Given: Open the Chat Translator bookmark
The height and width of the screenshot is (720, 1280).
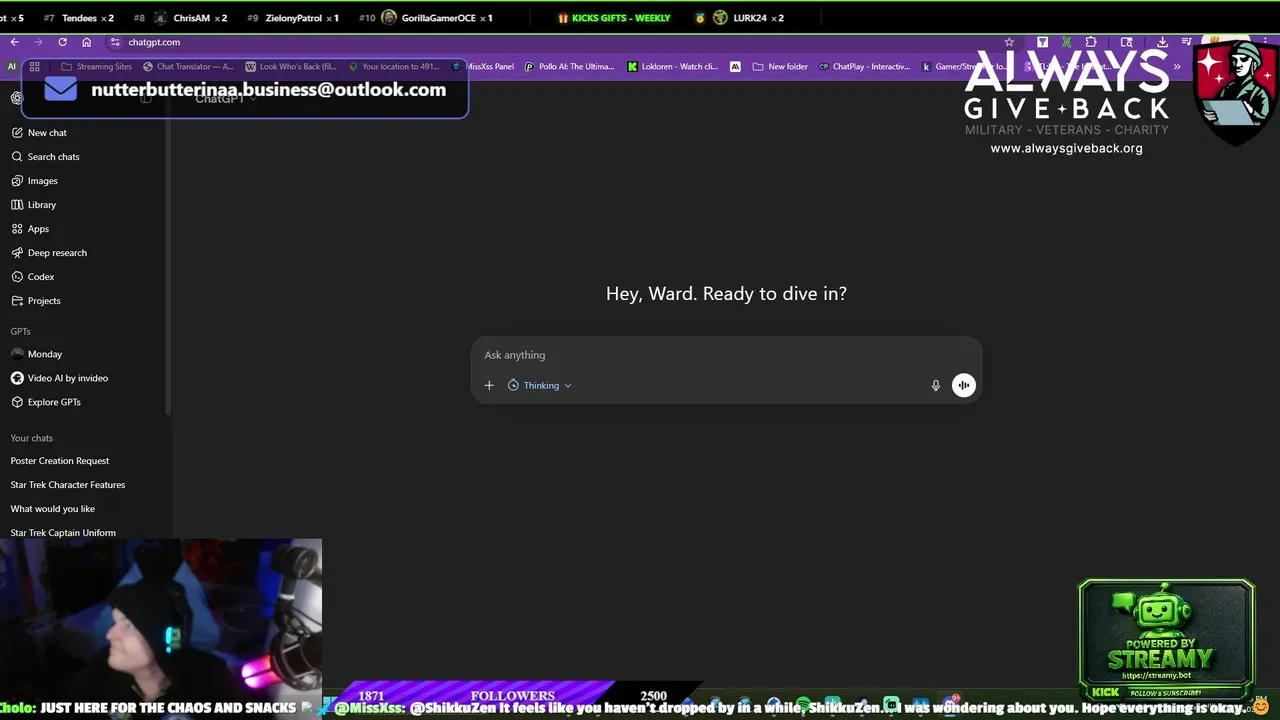Looking at the screenshot, I should [188, 67].
